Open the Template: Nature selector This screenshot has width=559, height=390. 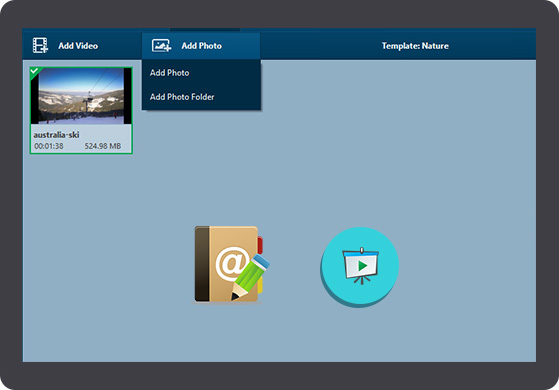tap(415, 46)
